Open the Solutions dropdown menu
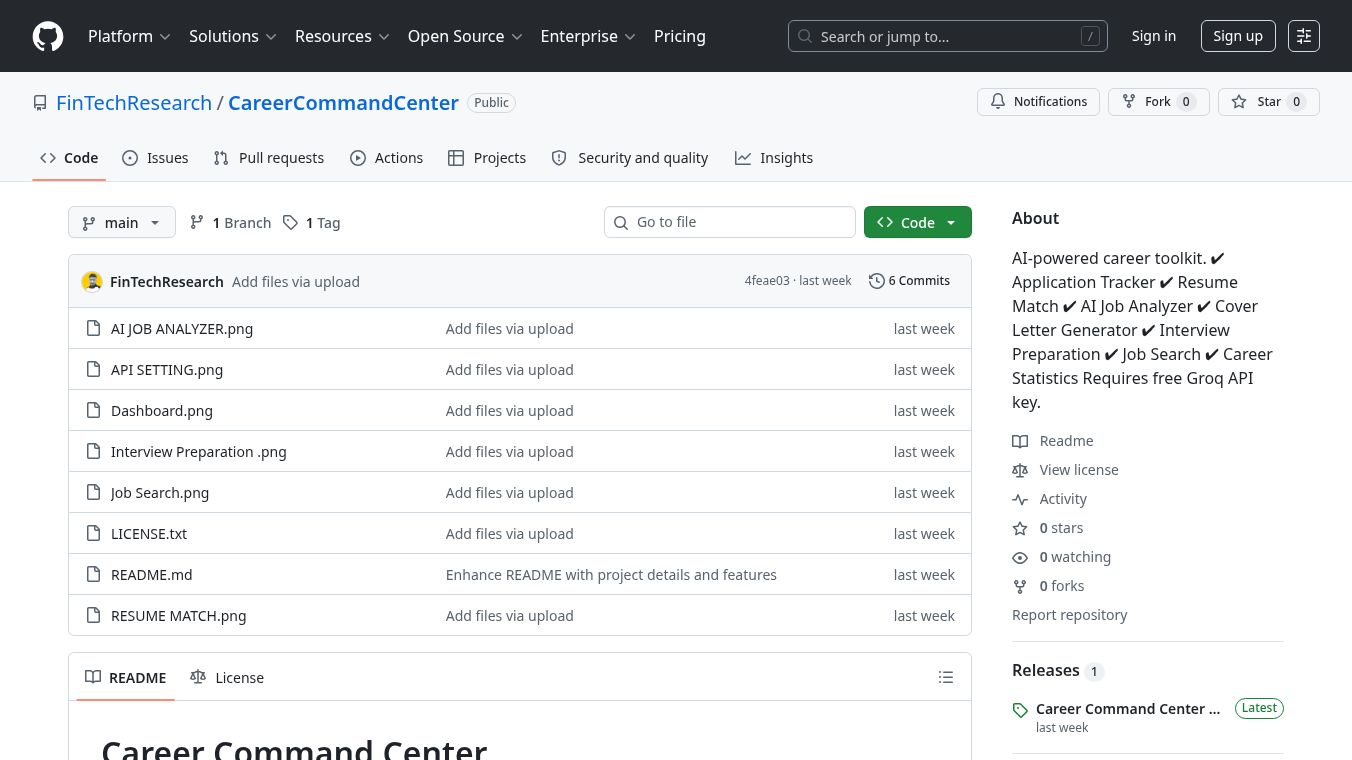The width and height of the screenshot is (1352, 760). (x=232, y=36)
